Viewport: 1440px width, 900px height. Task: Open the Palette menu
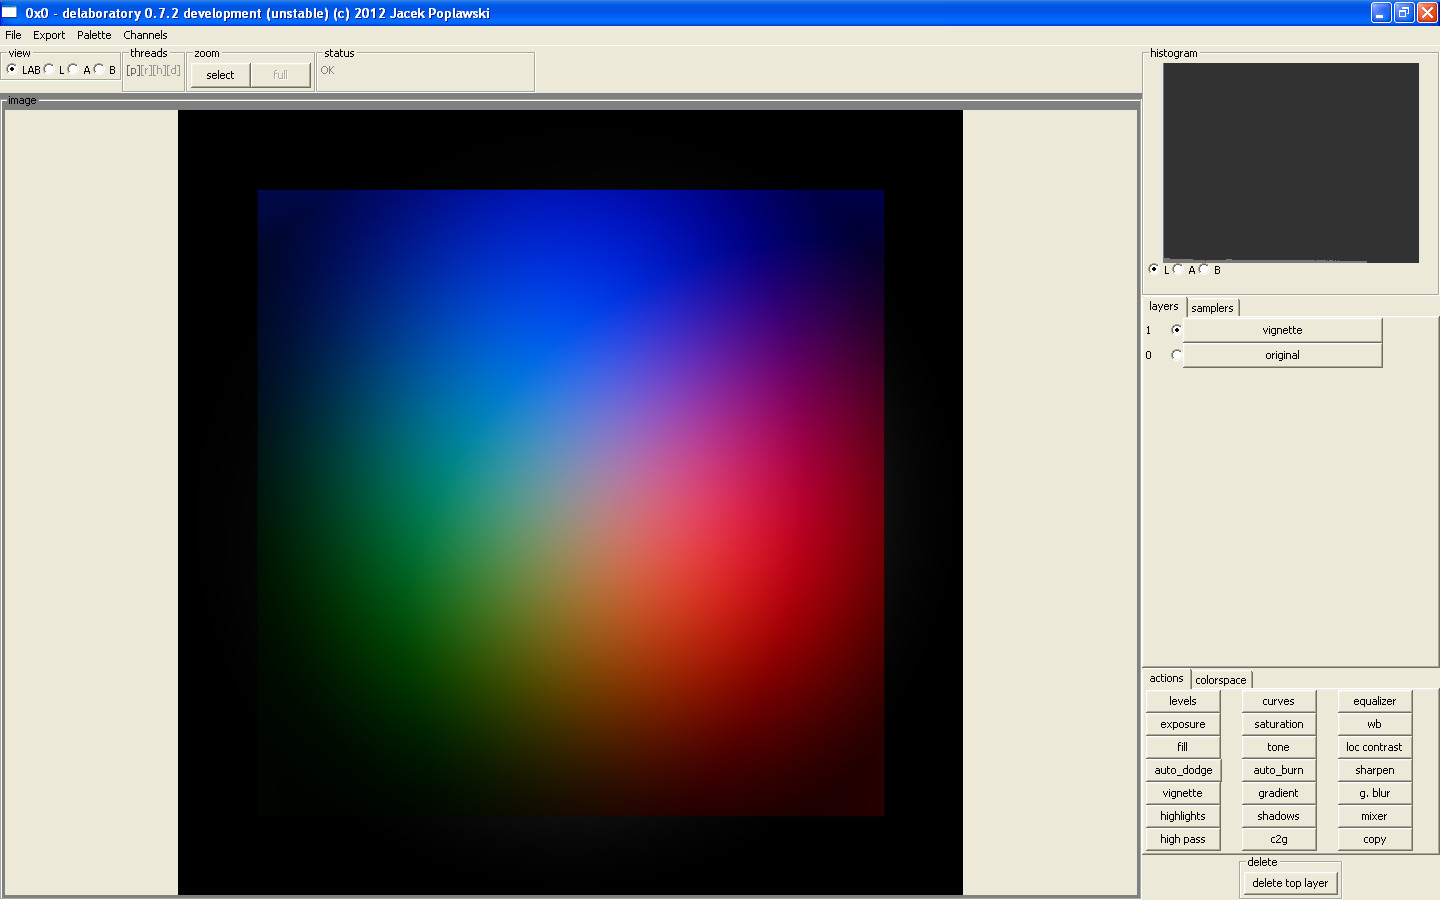coord(94,35)
